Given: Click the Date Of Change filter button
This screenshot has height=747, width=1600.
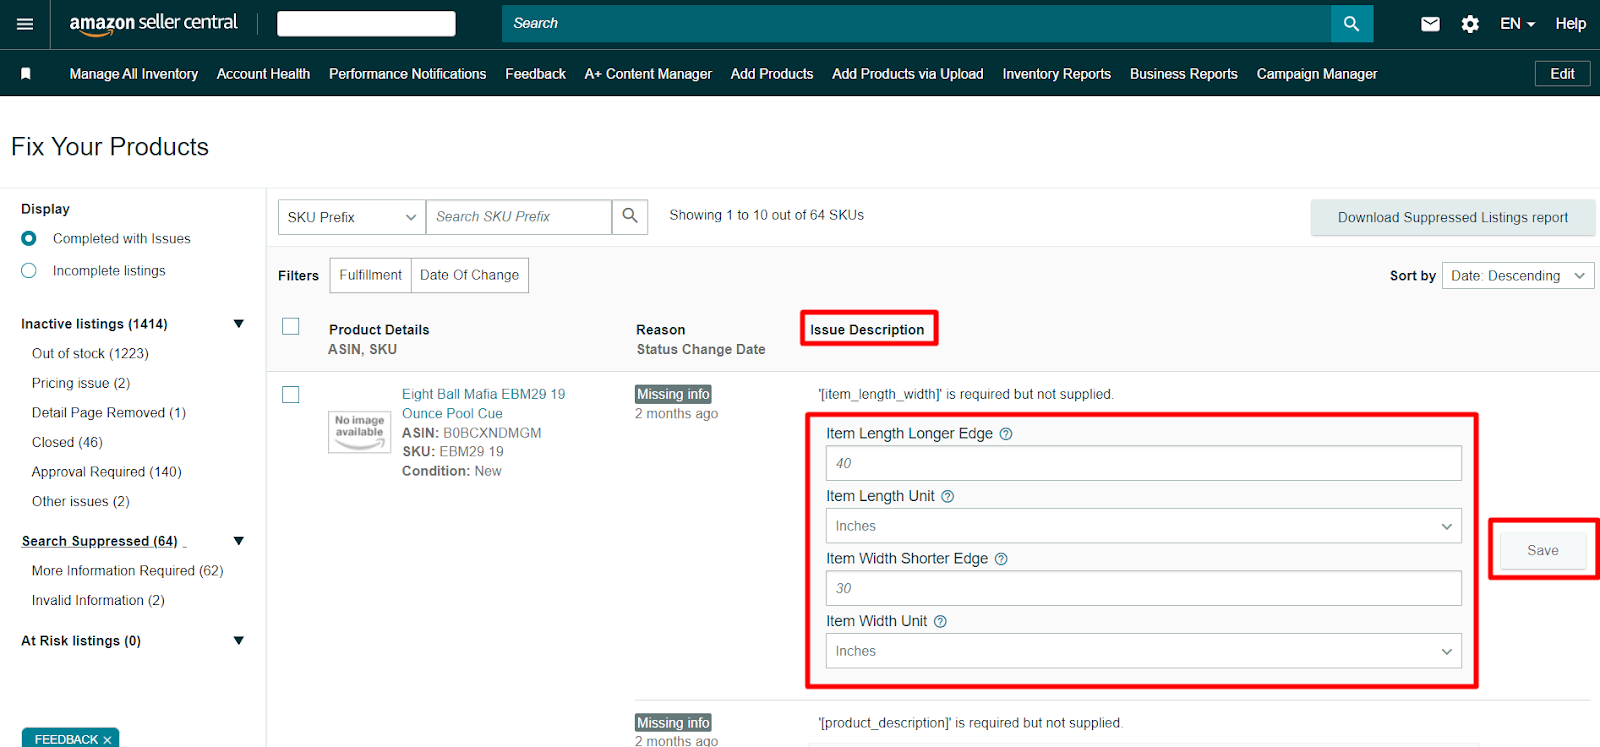Looking at the screenshot, I should coord(470,275).
